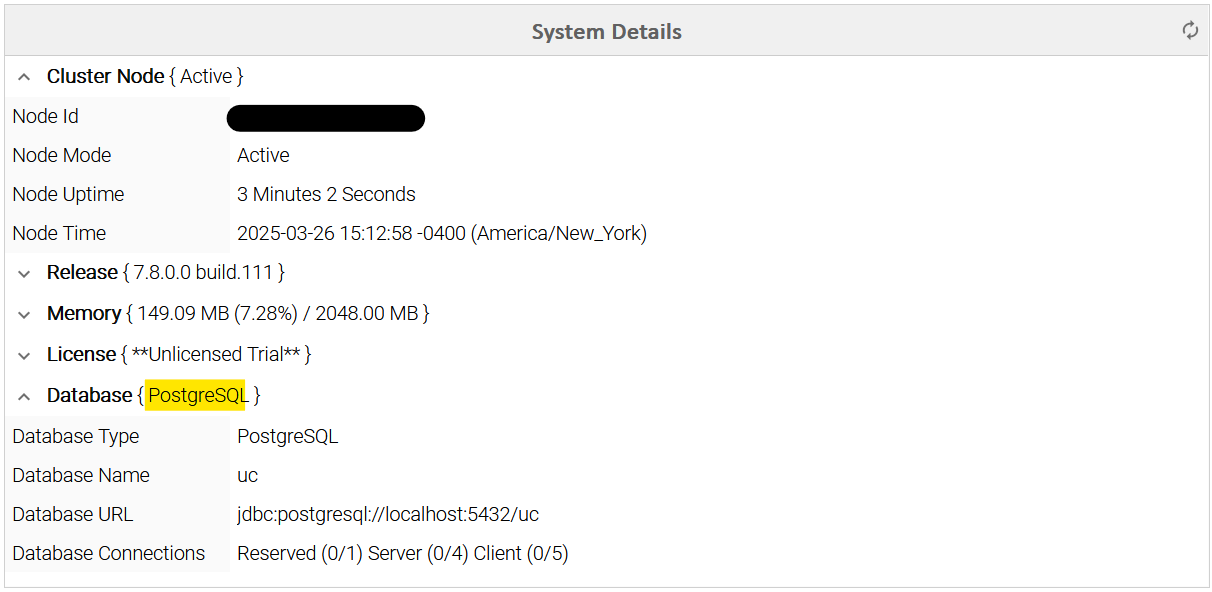Image resolution: width=1212 pixels, height=592 pixels.
Task: Collapse the Cluster Node section chevron
Action: pos(25,77)
